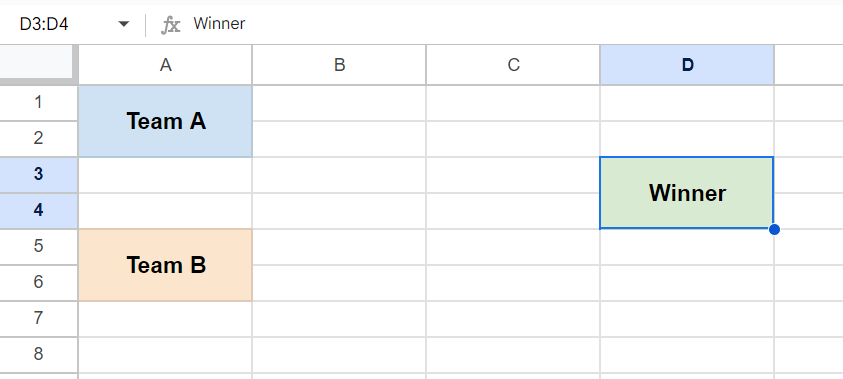Select the merged Team B cell
843x379 pixels.
(166, 265)
